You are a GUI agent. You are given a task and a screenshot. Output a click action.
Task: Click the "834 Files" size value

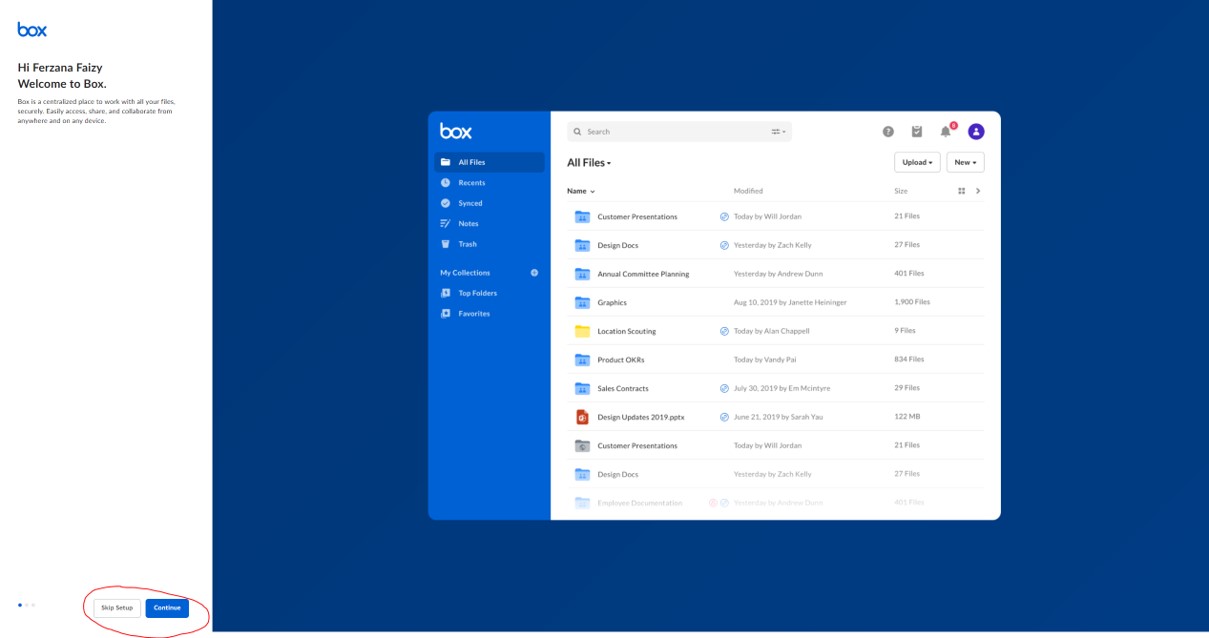click(x=909, y=360)
